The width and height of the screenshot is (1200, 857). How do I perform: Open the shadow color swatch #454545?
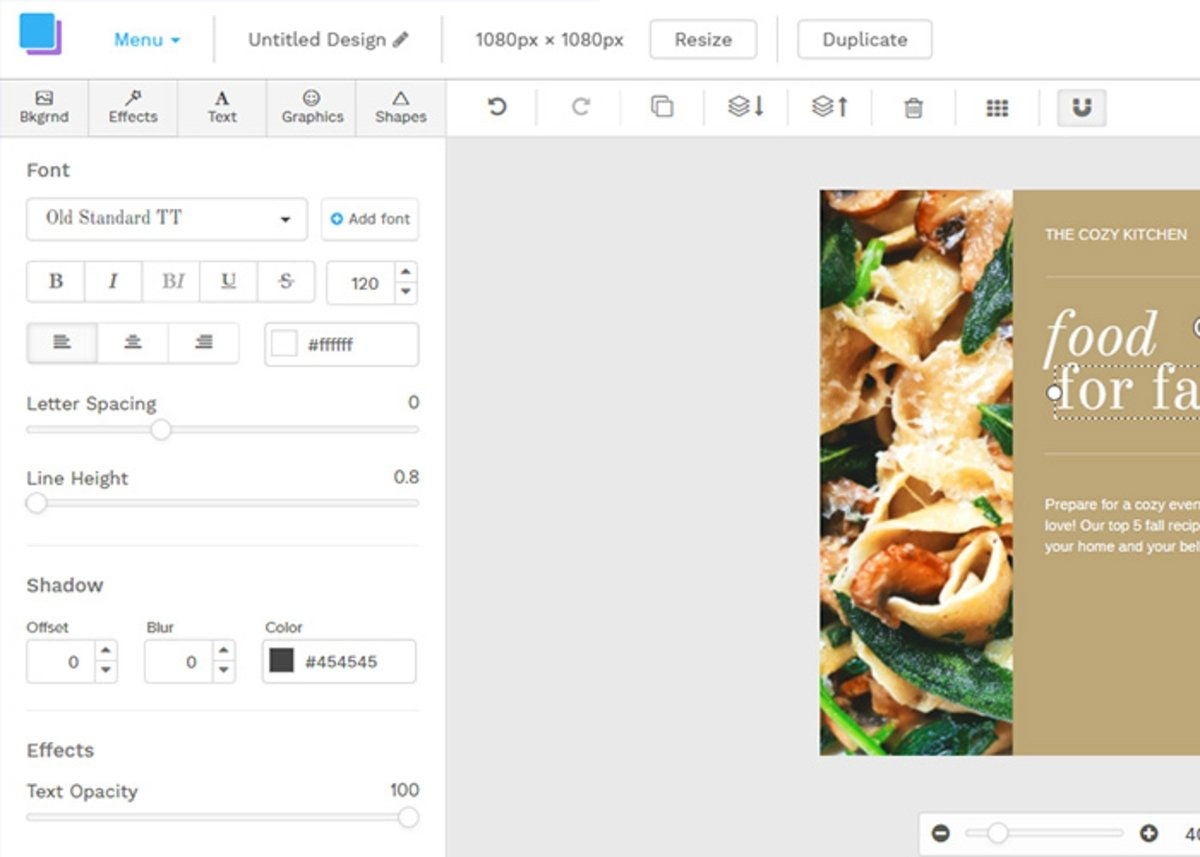(x=282, y=661)
